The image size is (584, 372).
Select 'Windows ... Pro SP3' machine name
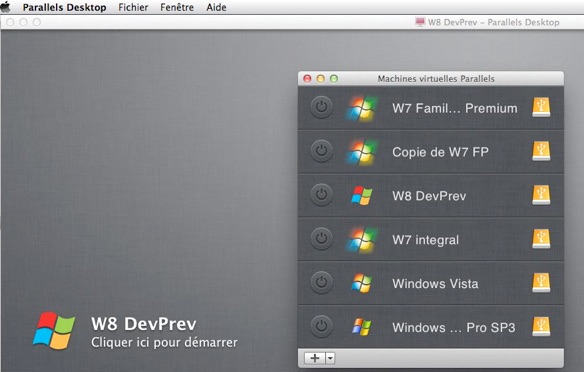point(454,328)
